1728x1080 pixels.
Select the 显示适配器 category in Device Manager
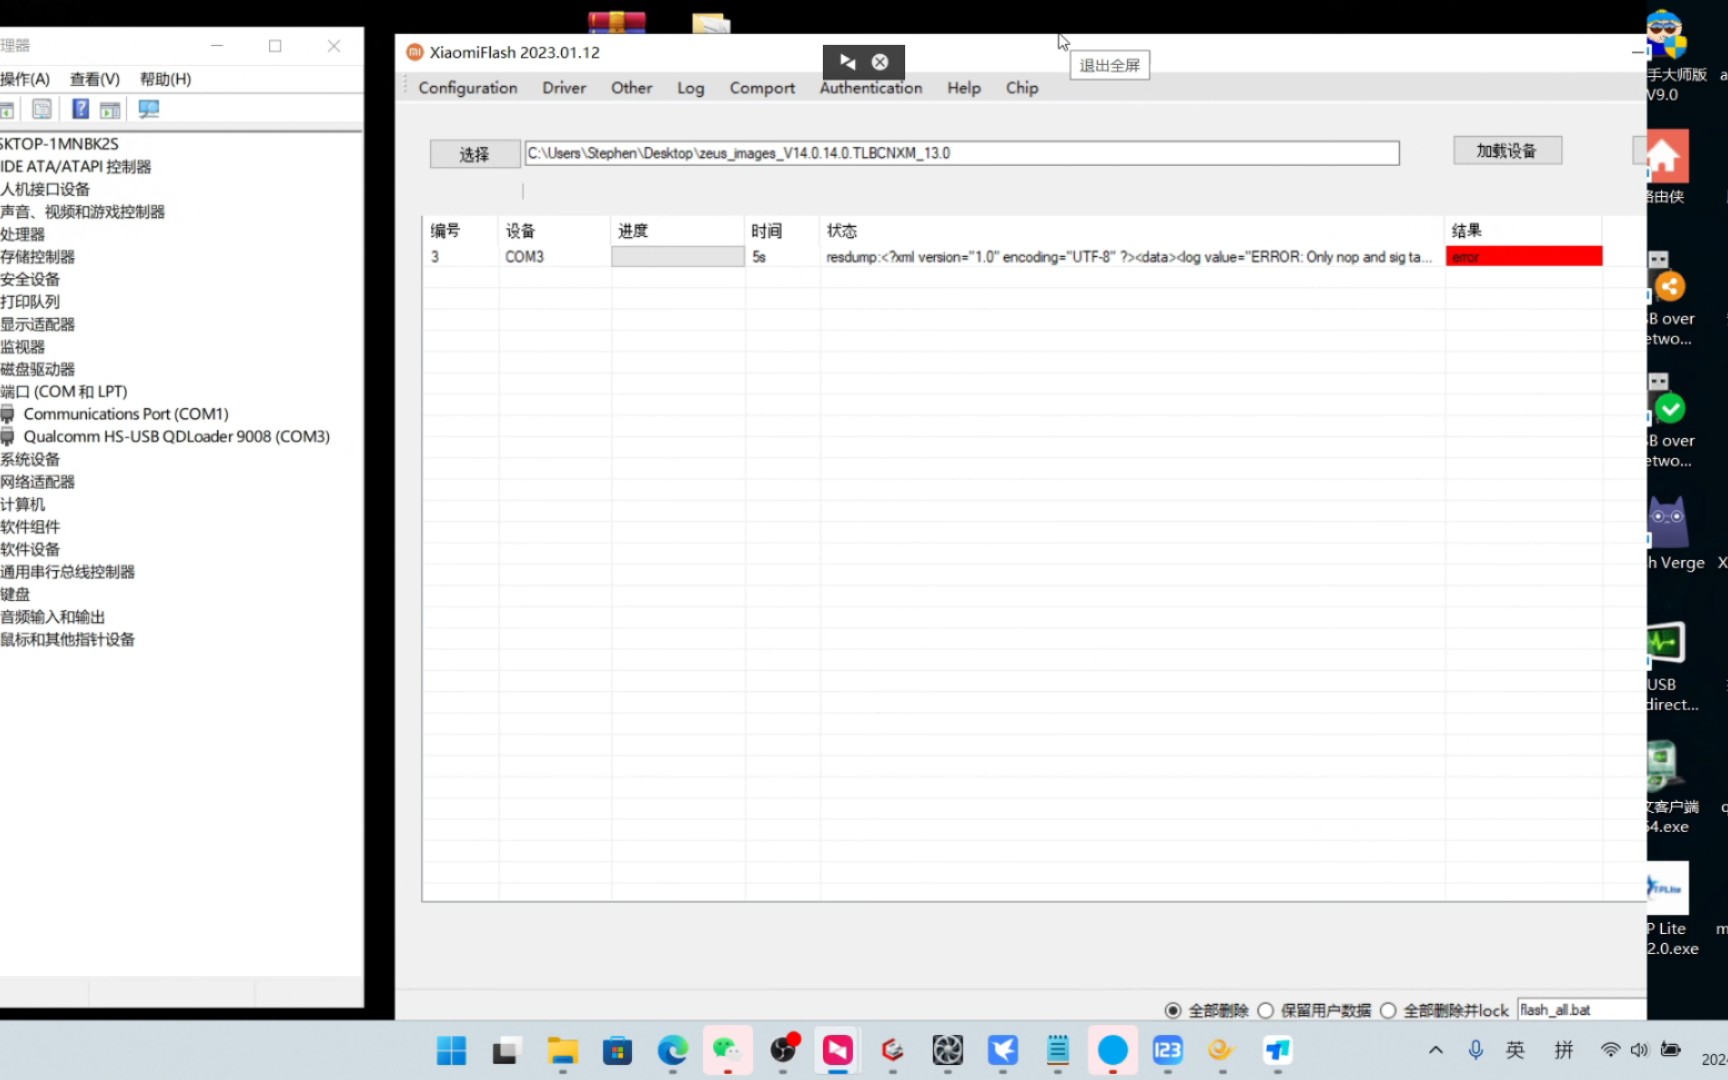[x=38, y=324]
